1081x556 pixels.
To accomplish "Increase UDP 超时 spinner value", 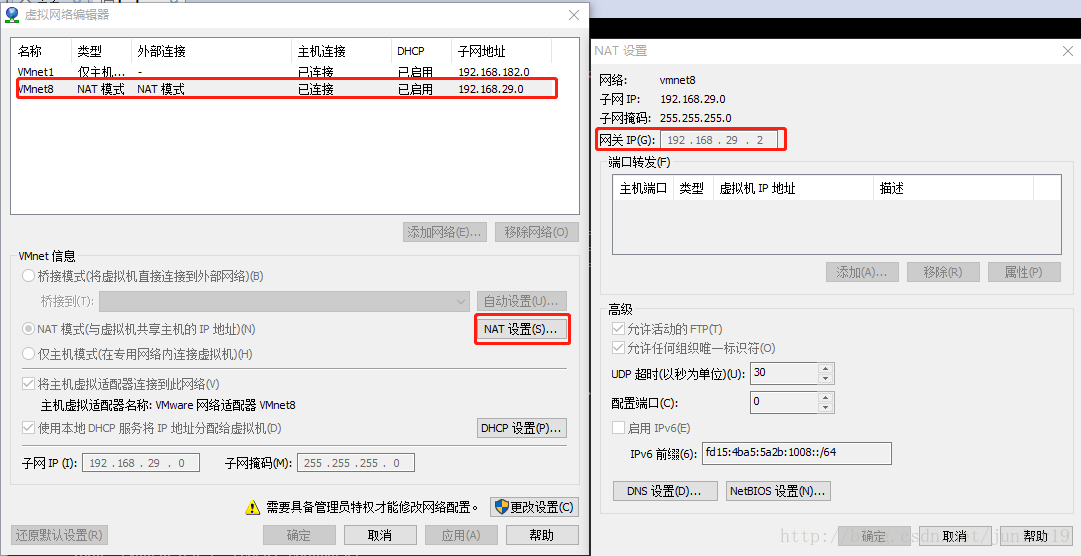I will 826,368.
